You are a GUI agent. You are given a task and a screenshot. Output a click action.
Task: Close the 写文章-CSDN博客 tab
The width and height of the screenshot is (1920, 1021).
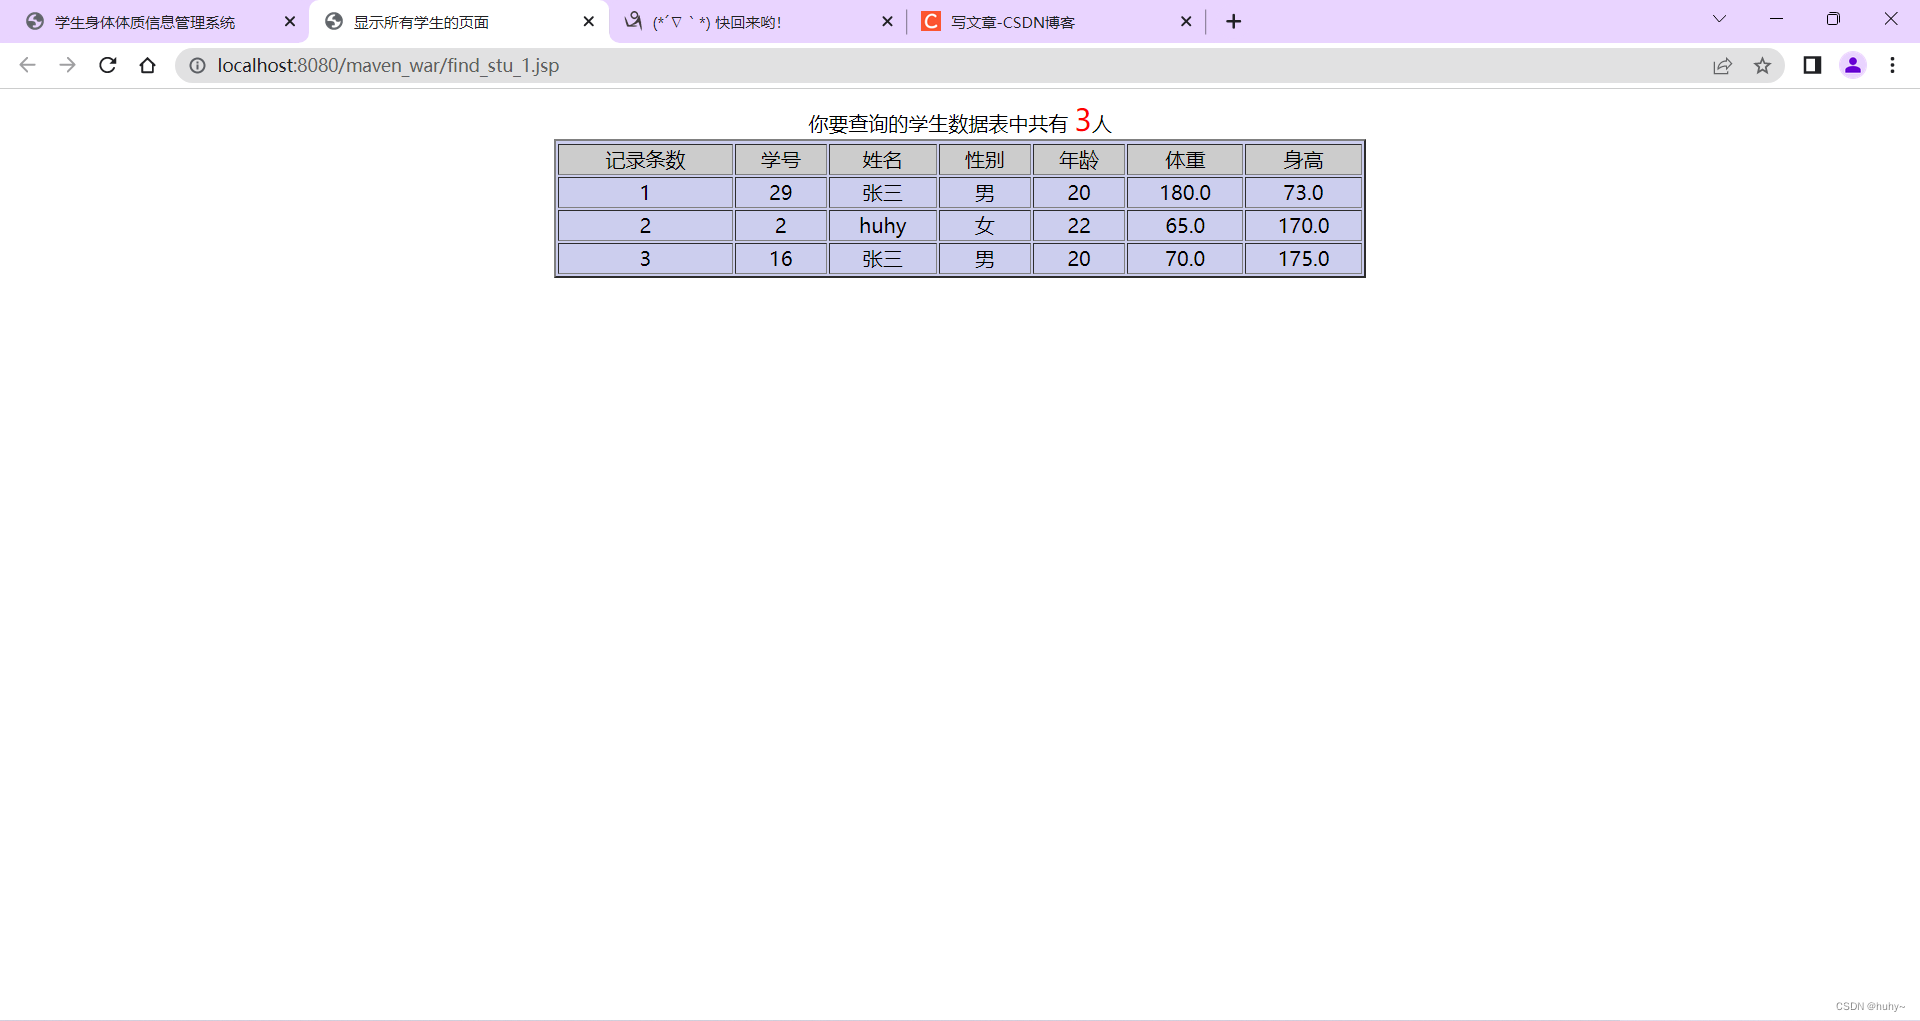(x=1186, y=21)
